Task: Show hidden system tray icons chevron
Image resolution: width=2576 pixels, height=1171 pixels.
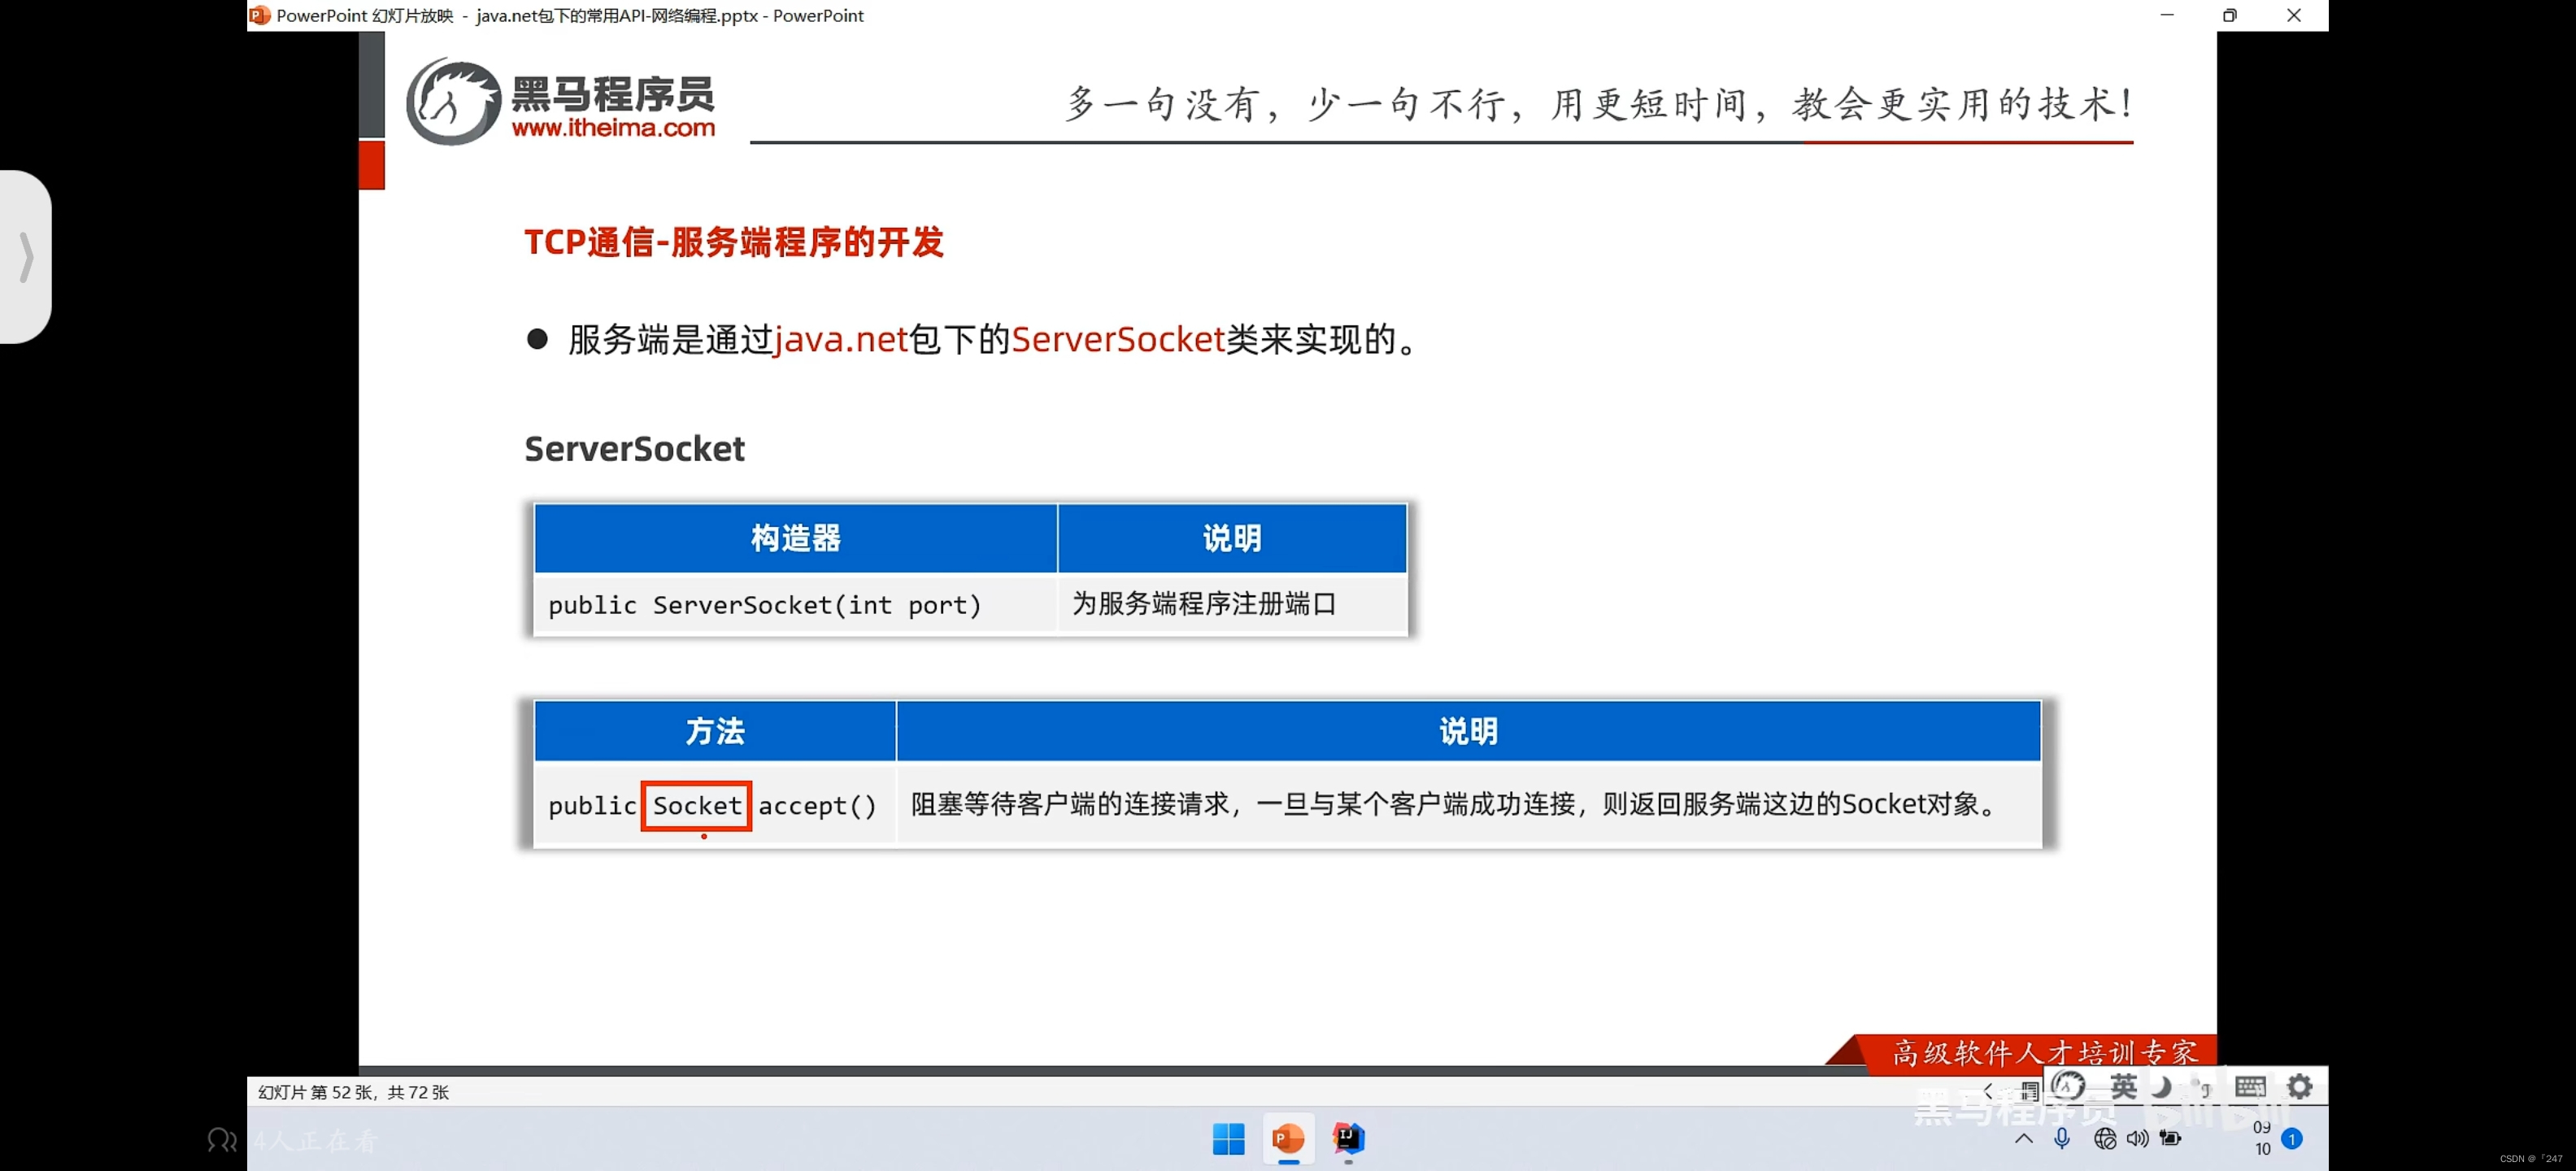Action: point(2023,1138)
